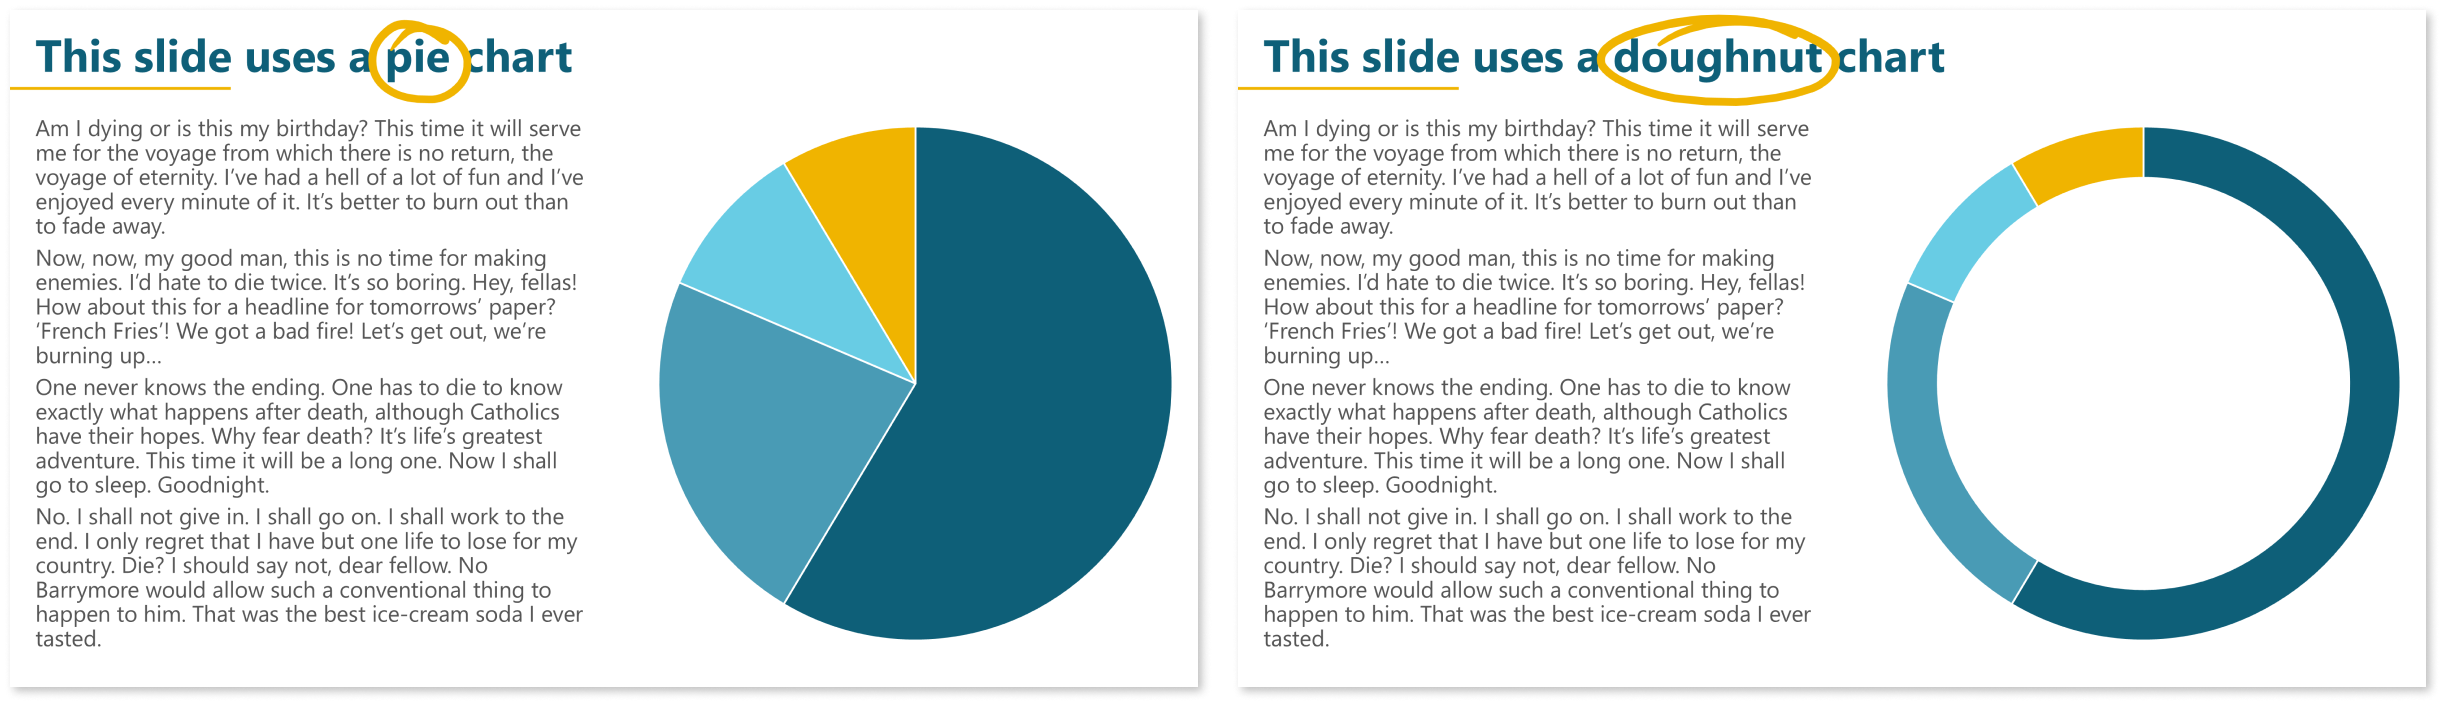Click the 'No. I shall not give in' paragraph left
This screenshot has width=2440, height=701.
pos(309,578)
